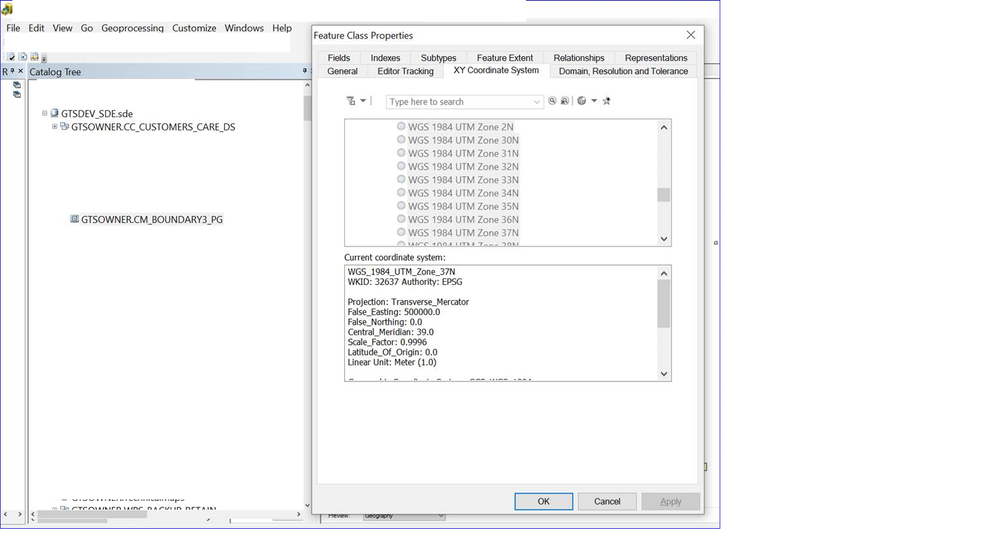Switch to the Fields tab
This screenshot has height=540, width=998.
pyautogui.click(x=339, y=58)
